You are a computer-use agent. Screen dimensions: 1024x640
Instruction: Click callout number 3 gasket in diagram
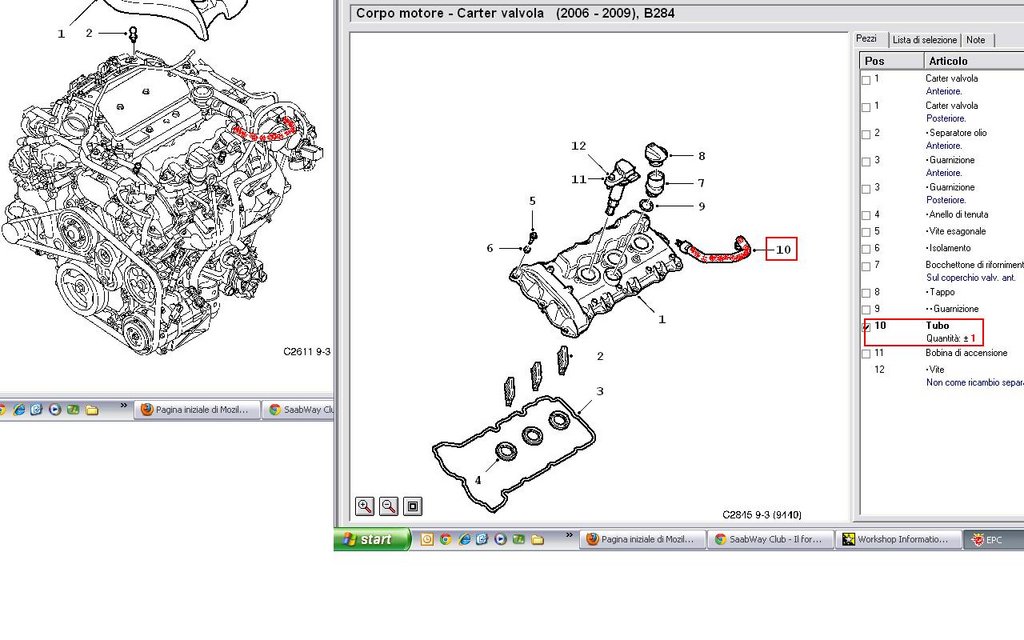[x=600, y=391]
